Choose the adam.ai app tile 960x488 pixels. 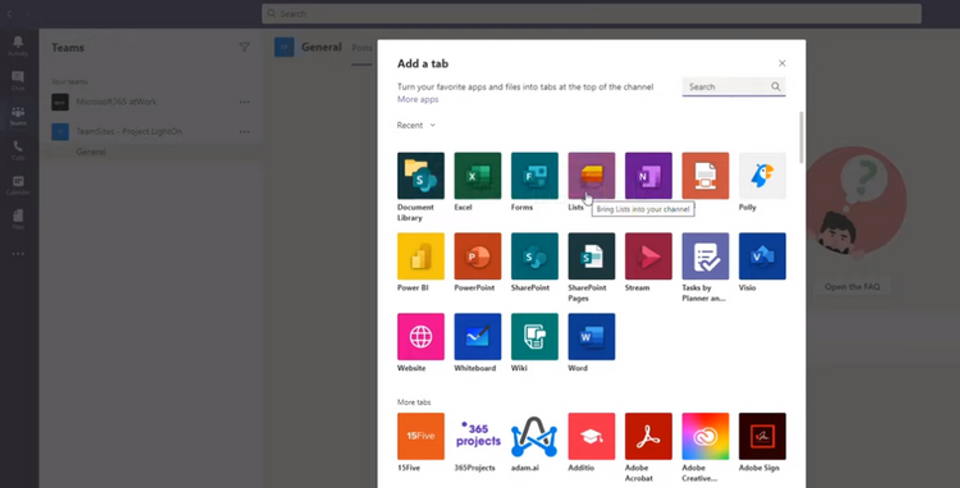(x=534, y=436)
